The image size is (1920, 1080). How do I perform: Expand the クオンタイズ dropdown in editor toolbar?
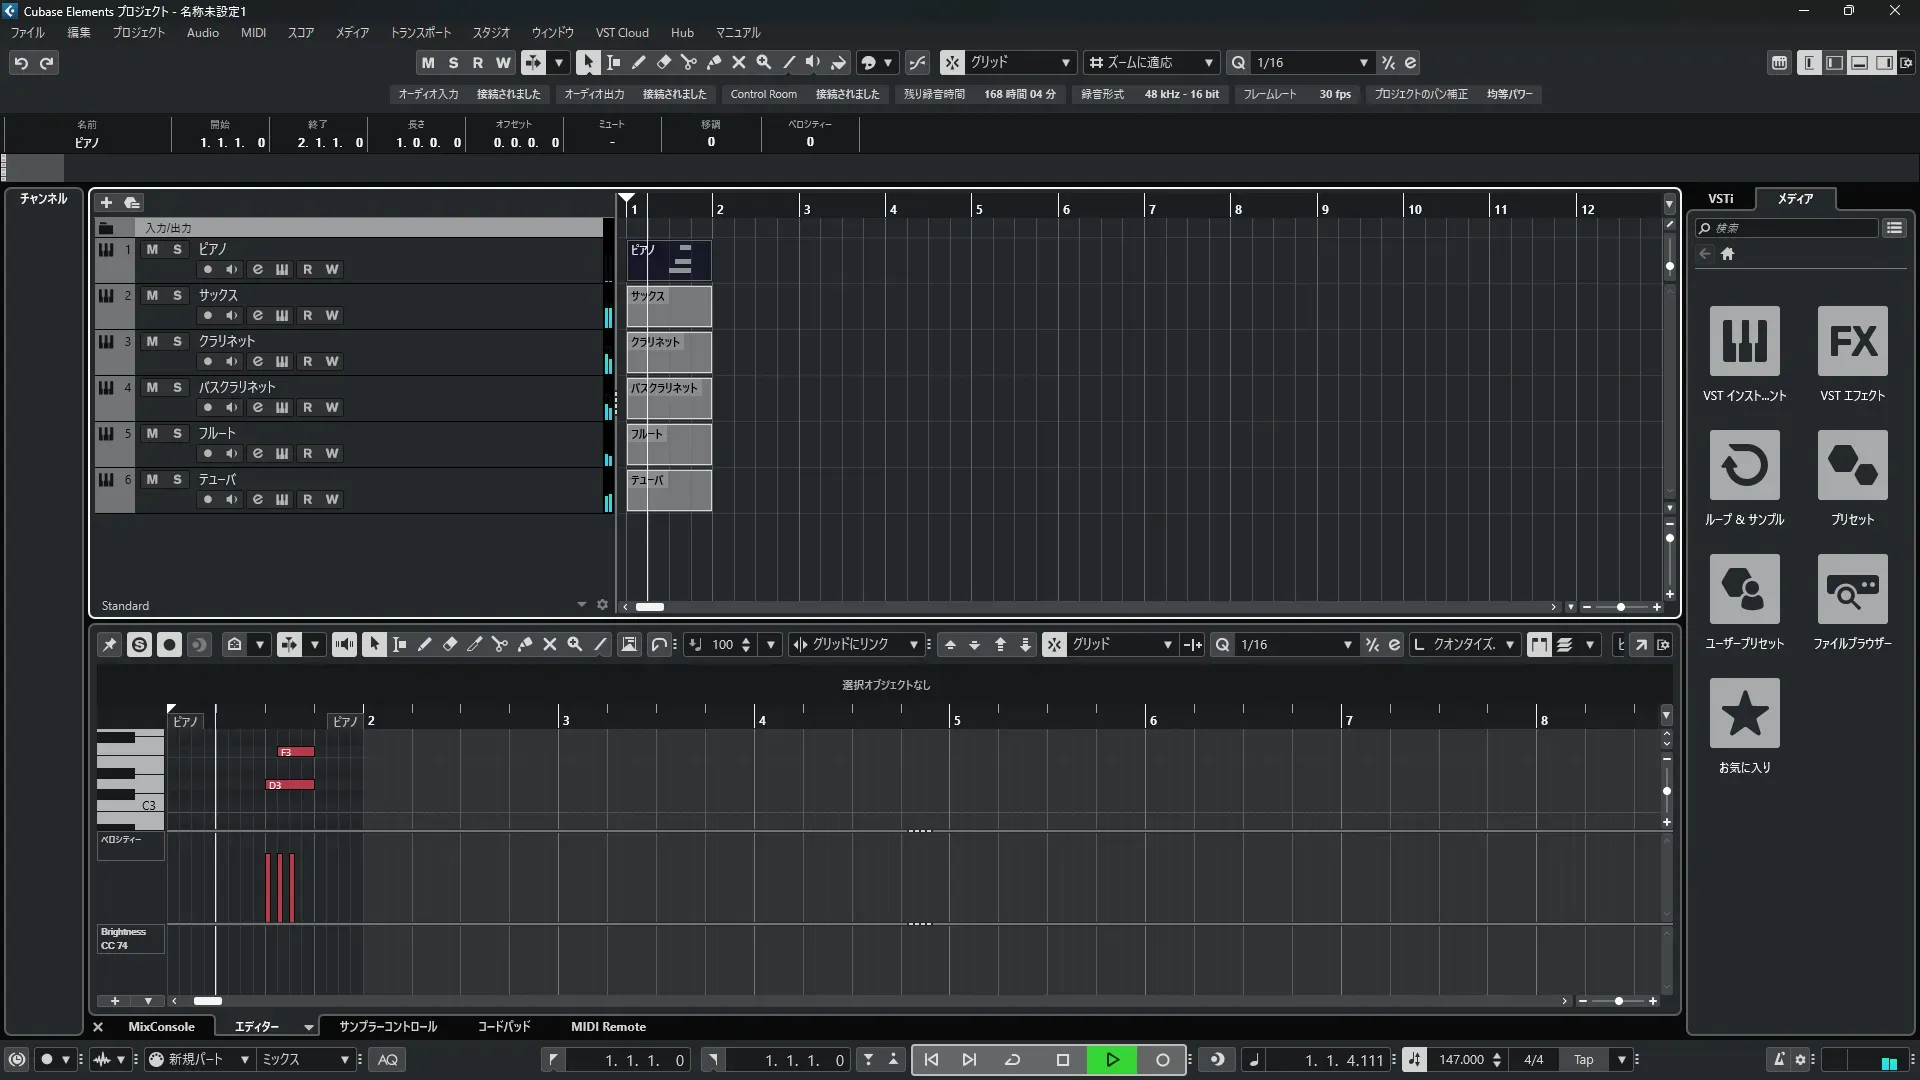point(1509,645)
